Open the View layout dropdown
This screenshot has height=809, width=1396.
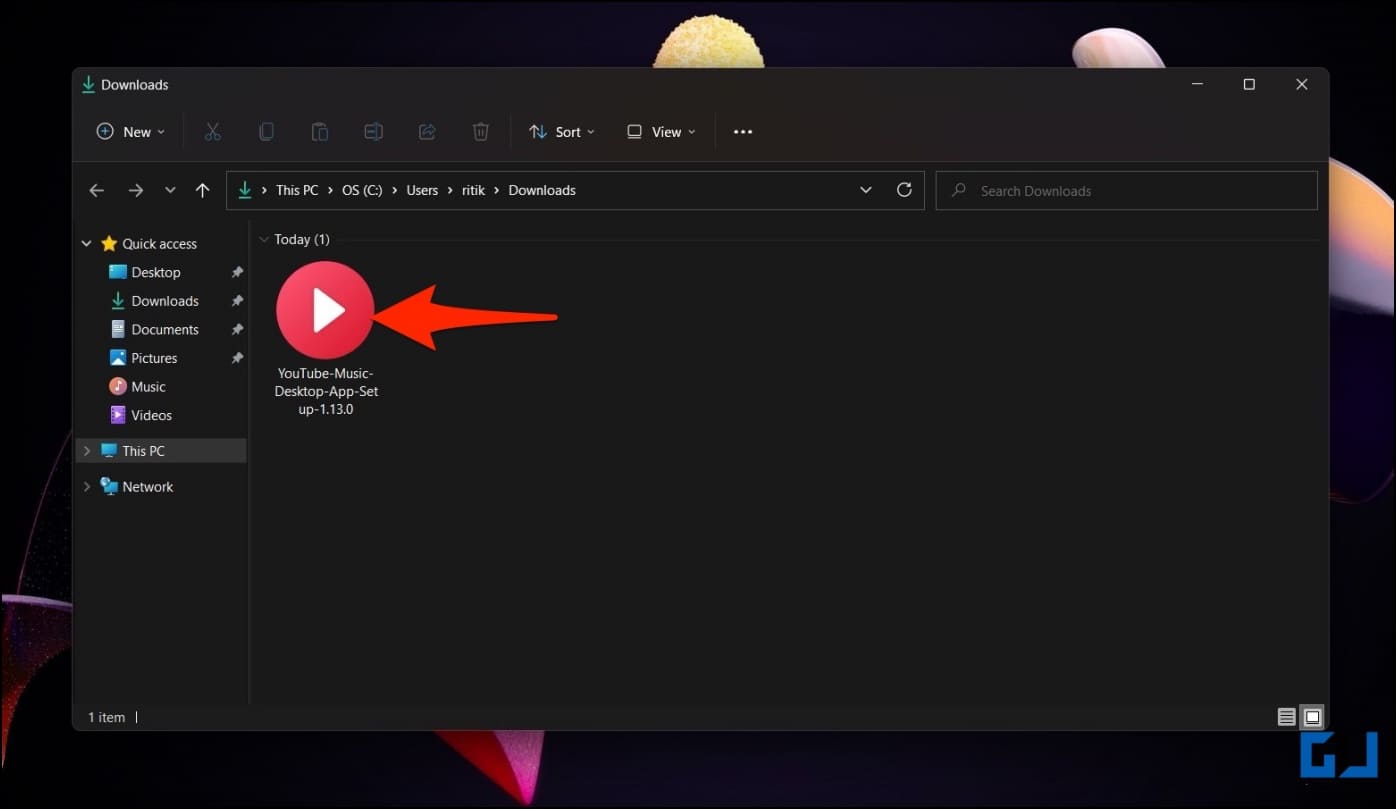(661, 132)
